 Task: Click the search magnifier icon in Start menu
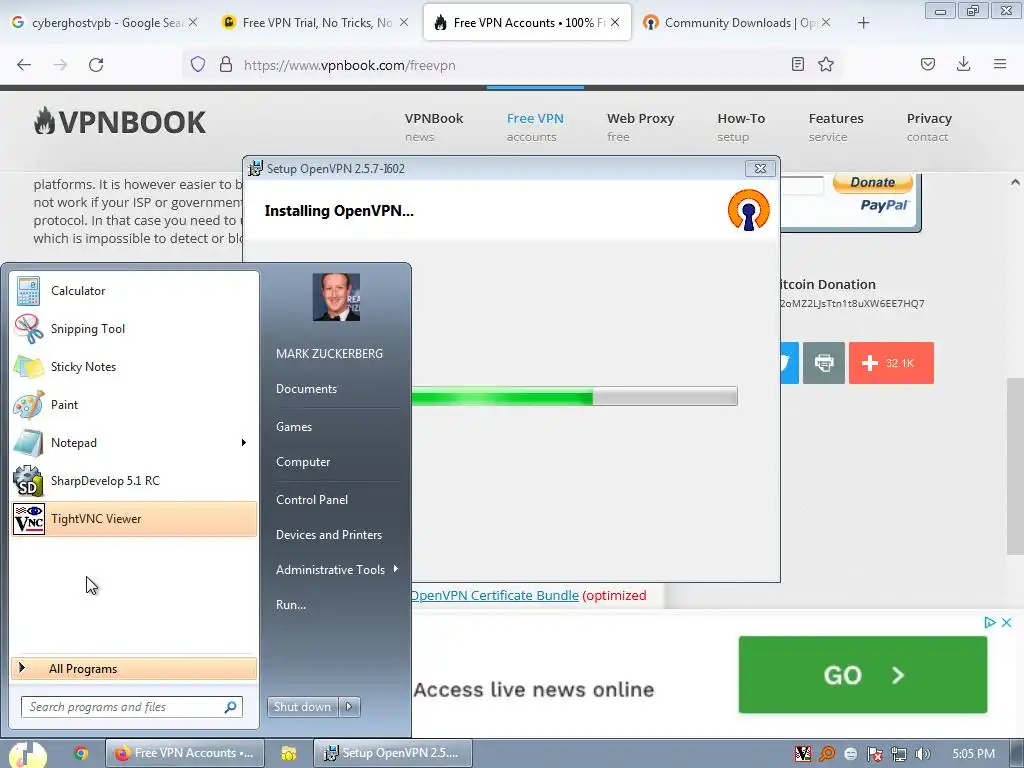point(231,707)
